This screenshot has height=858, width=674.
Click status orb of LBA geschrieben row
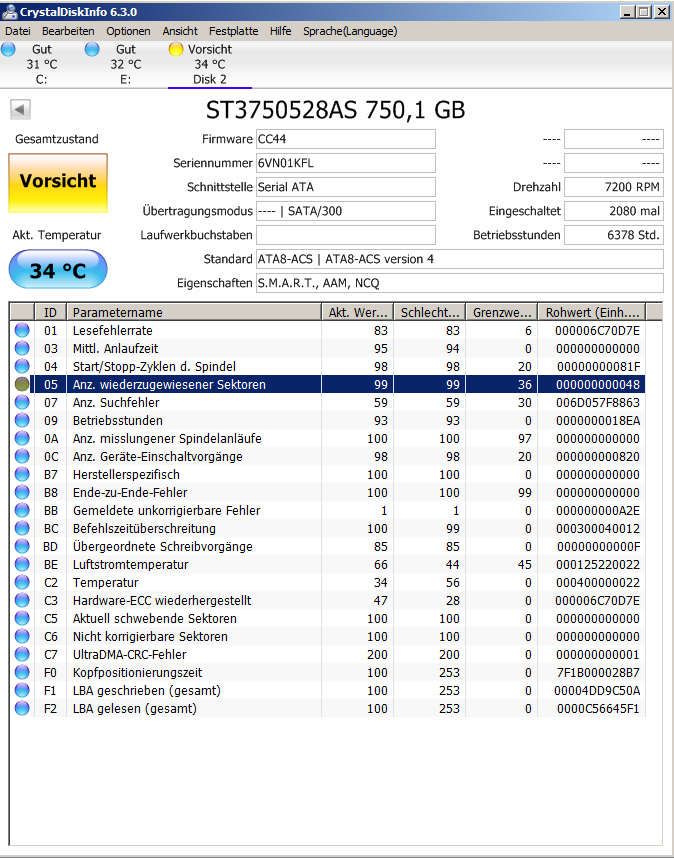[x=22, y=691]
